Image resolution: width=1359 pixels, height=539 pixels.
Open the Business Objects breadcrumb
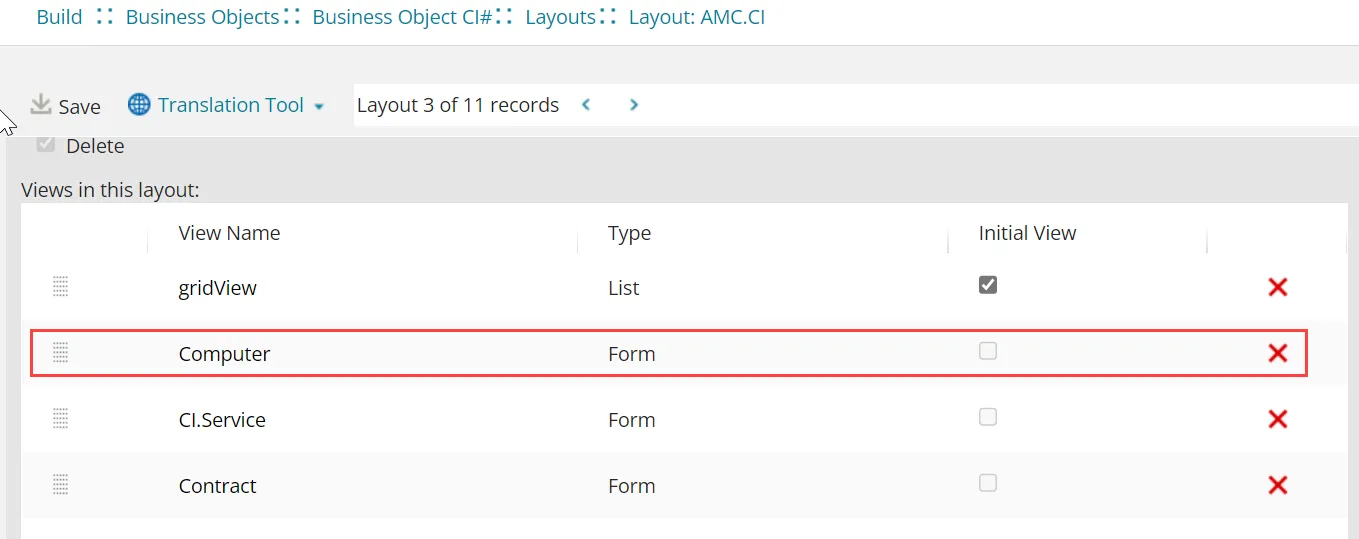click(203, 17)
